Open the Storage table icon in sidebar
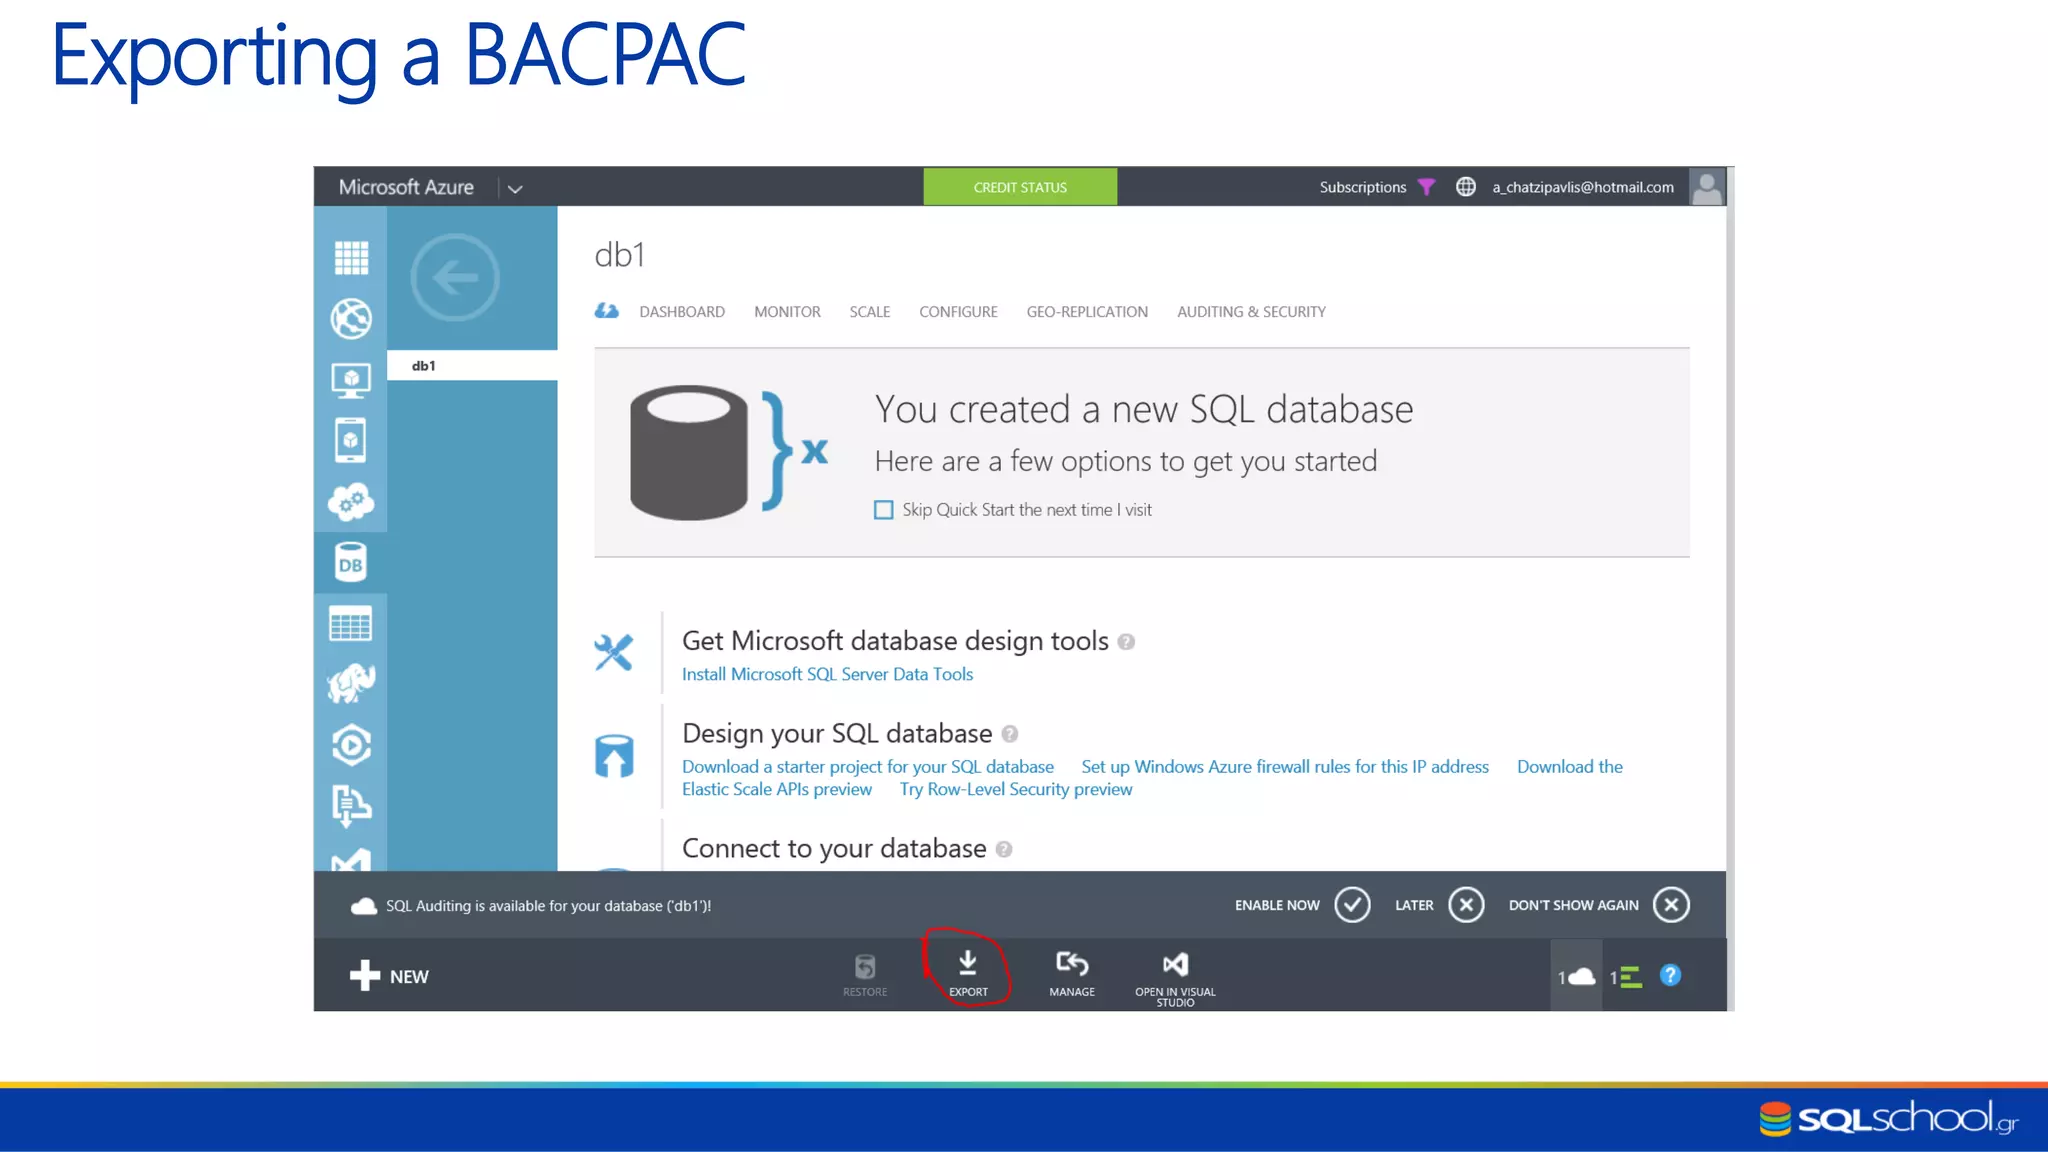Screen dimensions: 2048x1152 351,624
